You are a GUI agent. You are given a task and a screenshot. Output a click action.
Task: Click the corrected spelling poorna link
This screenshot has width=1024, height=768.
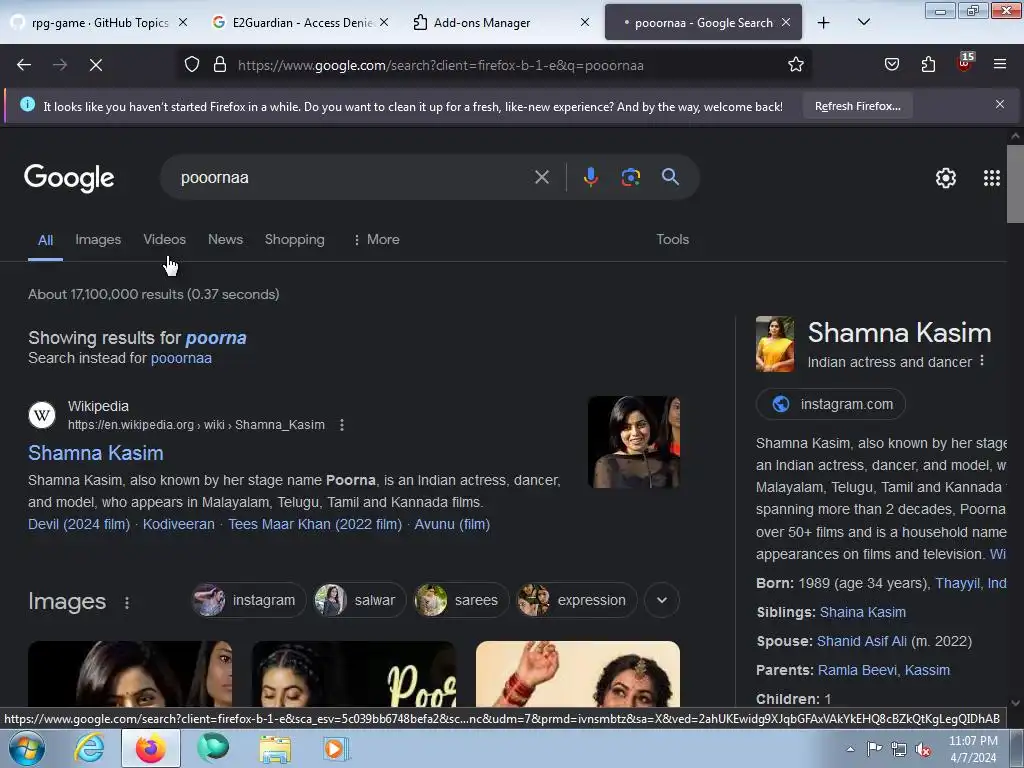click(216, 338)
